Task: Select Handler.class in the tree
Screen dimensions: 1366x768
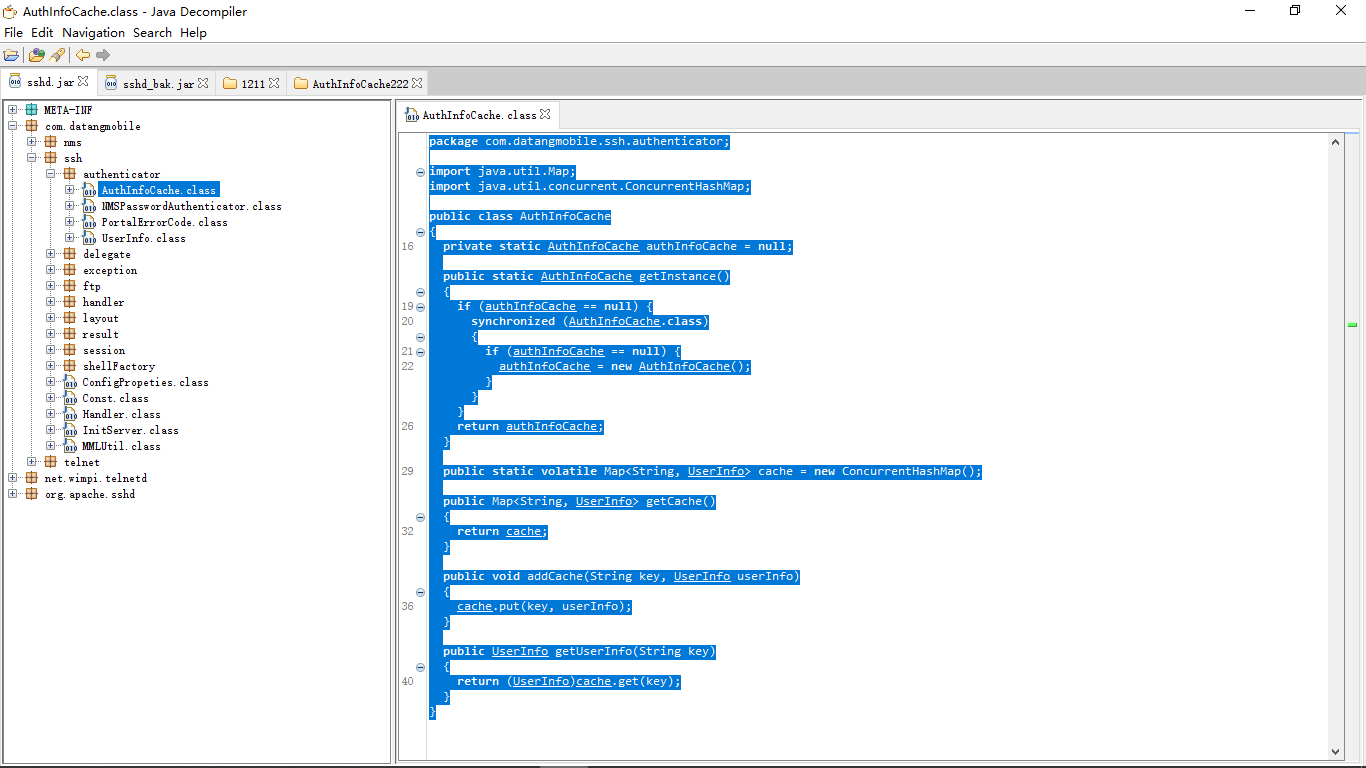Action: click(x=121, y=414)
